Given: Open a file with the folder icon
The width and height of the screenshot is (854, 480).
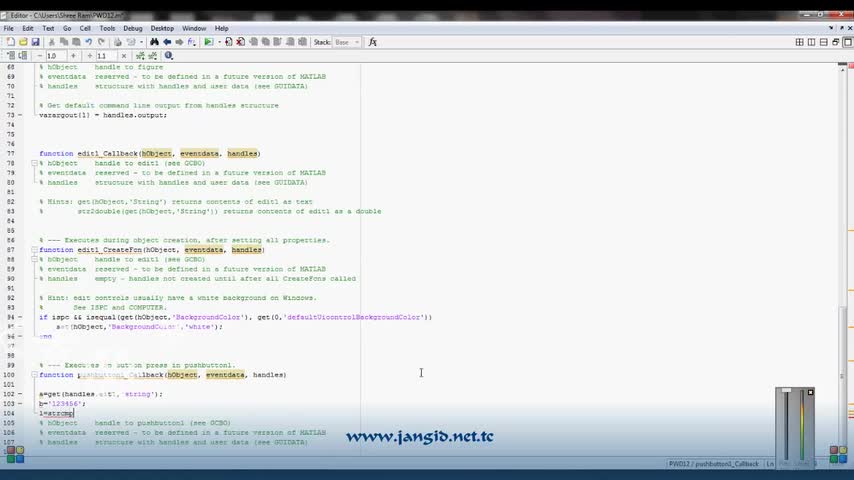Looking at the screenshot, I should [x=23, y=42].
